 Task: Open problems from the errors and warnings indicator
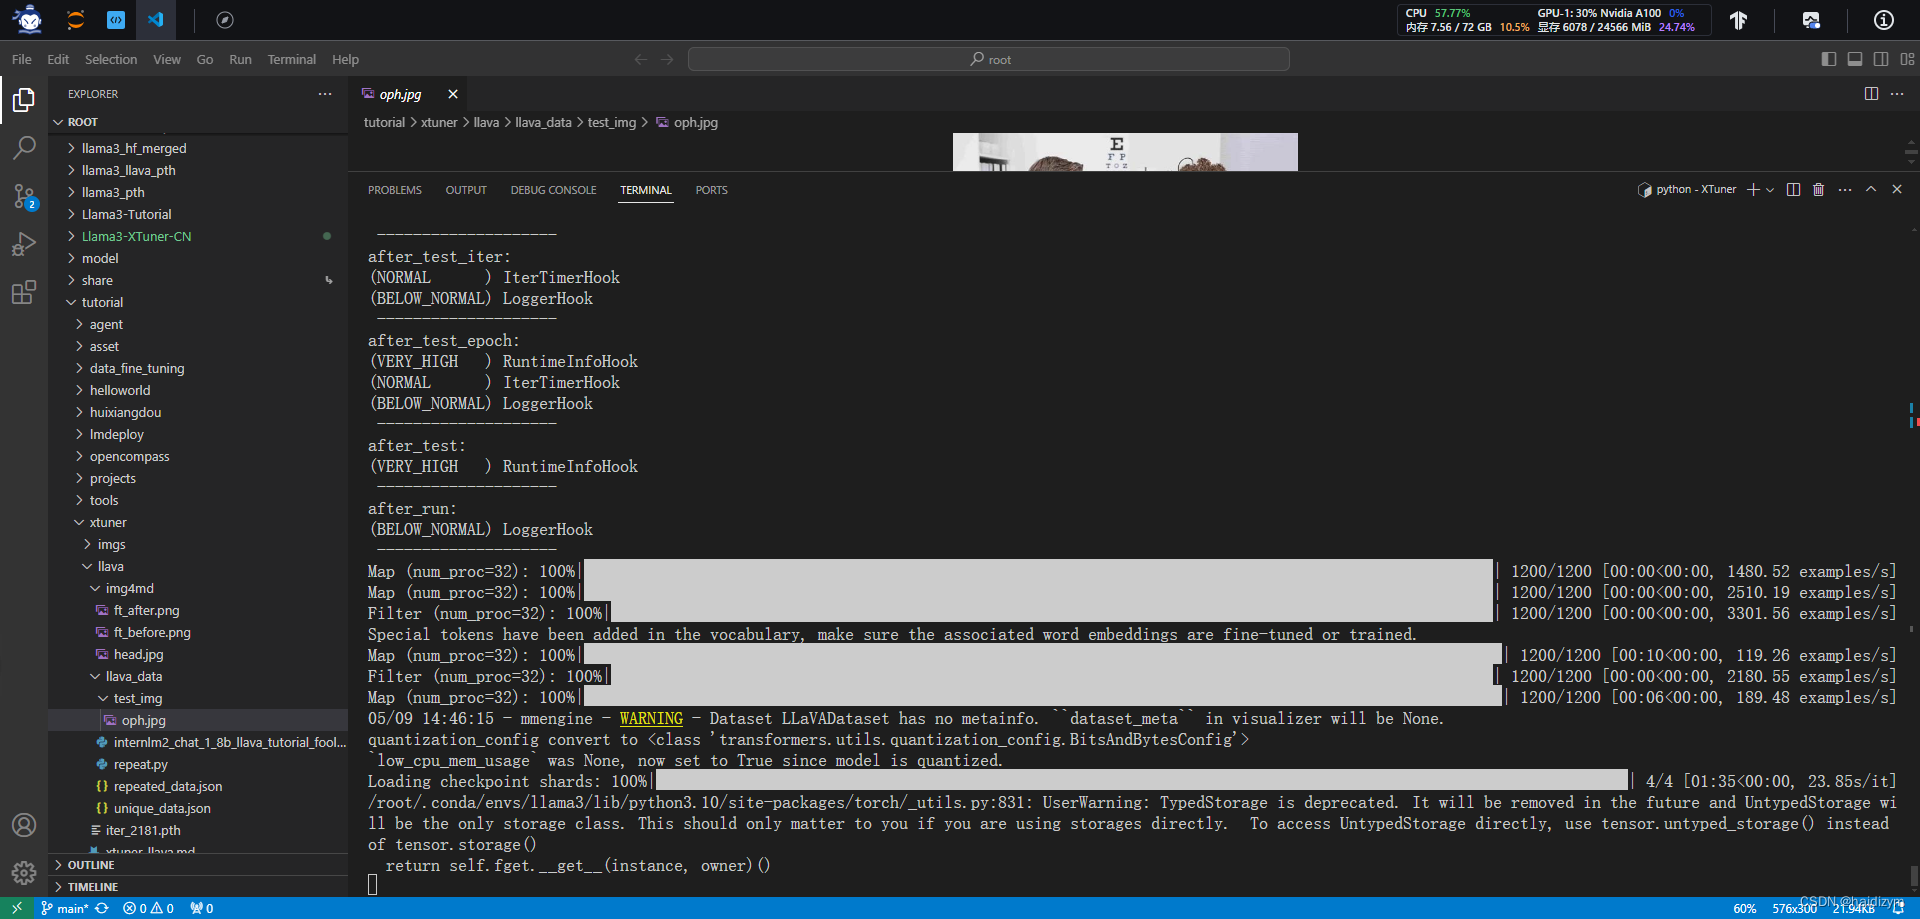point(148,908)
